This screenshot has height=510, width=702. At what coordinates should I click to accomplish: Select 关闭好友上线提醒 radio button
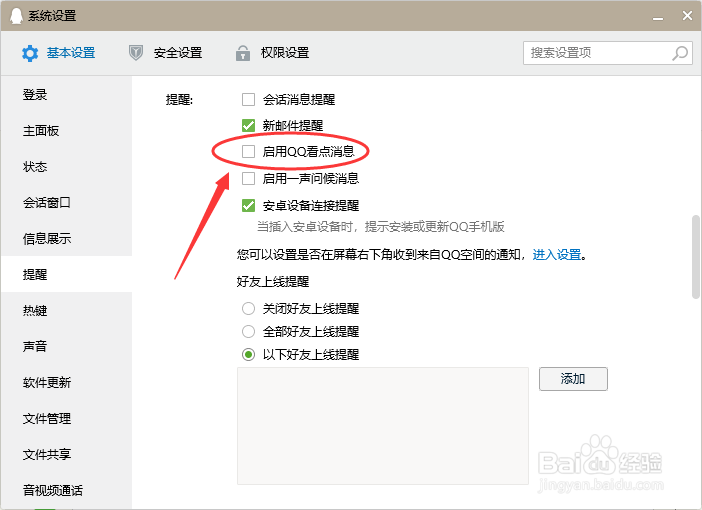click(x=248, y=309)
